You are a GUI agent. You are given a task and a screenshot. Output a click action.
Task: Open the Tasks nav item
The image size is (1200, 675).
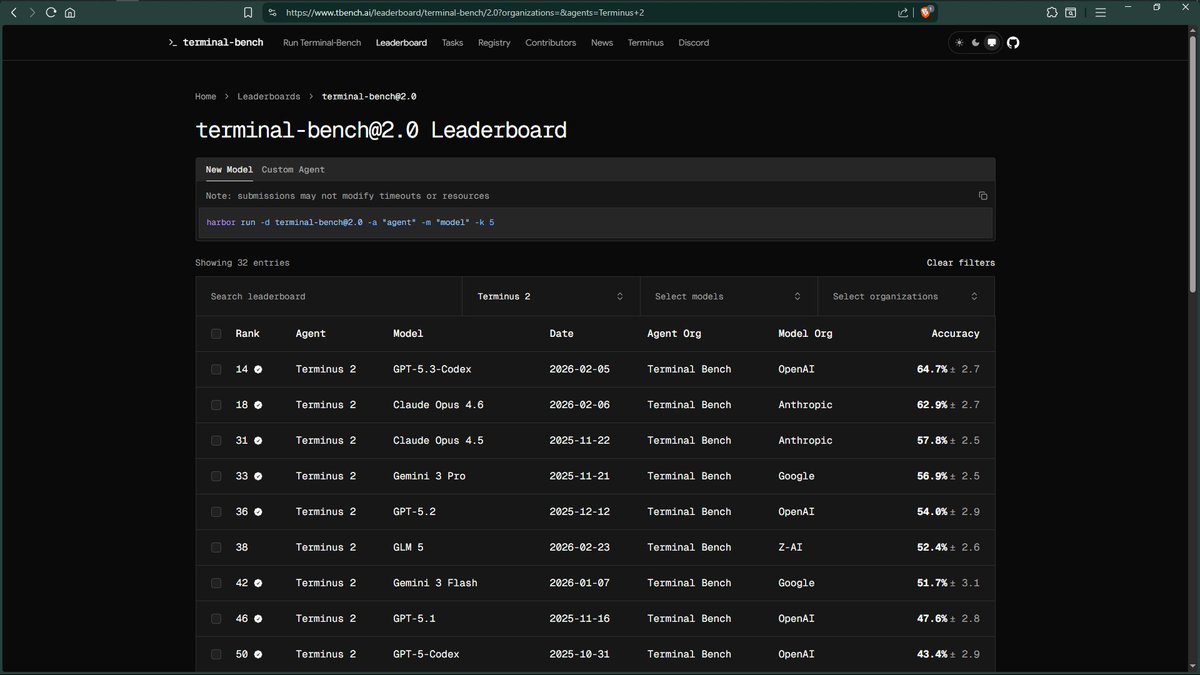(452, 43)
